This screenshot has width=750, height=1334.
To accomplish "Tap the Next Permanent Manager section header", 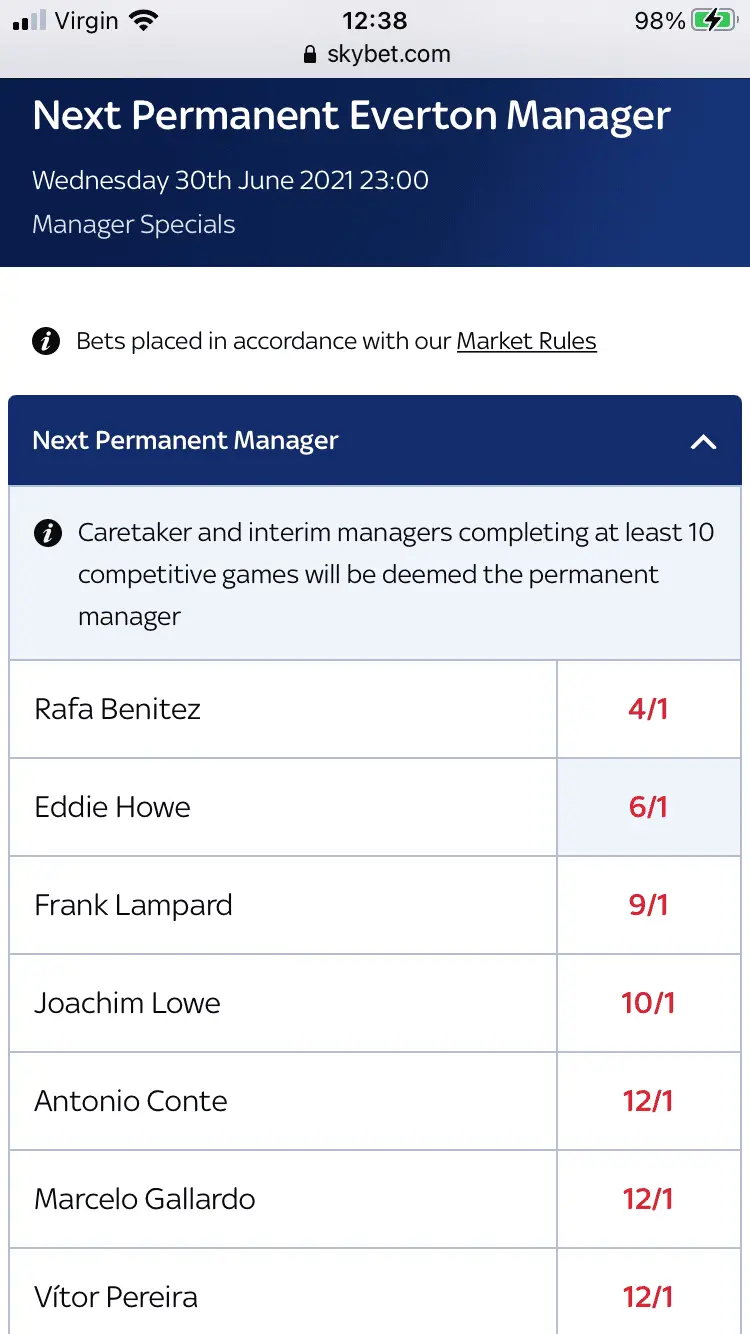I will pyautogui.click(x=186, y=441).
